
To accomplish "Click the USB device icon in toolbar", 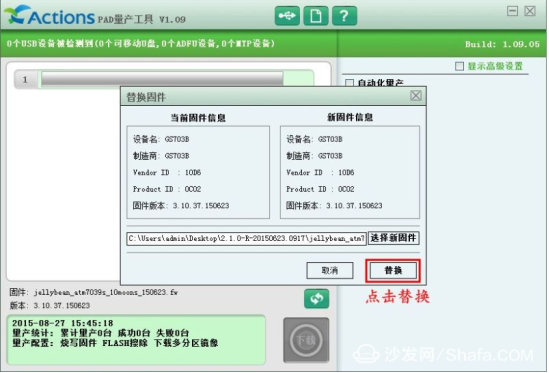I will 287,16.
